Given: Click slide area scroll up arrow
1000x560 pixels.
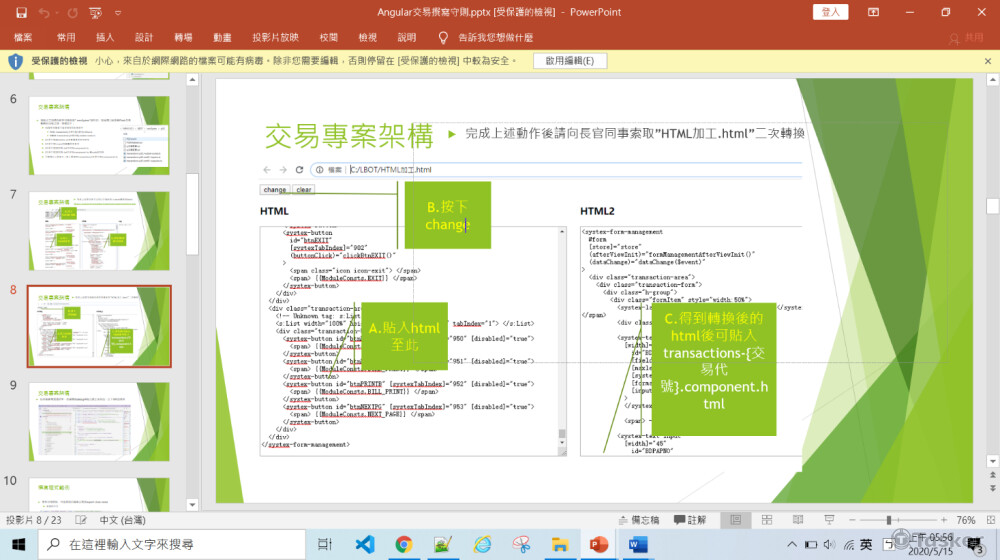Looking at the screenshot, I should tap(992, 80).
